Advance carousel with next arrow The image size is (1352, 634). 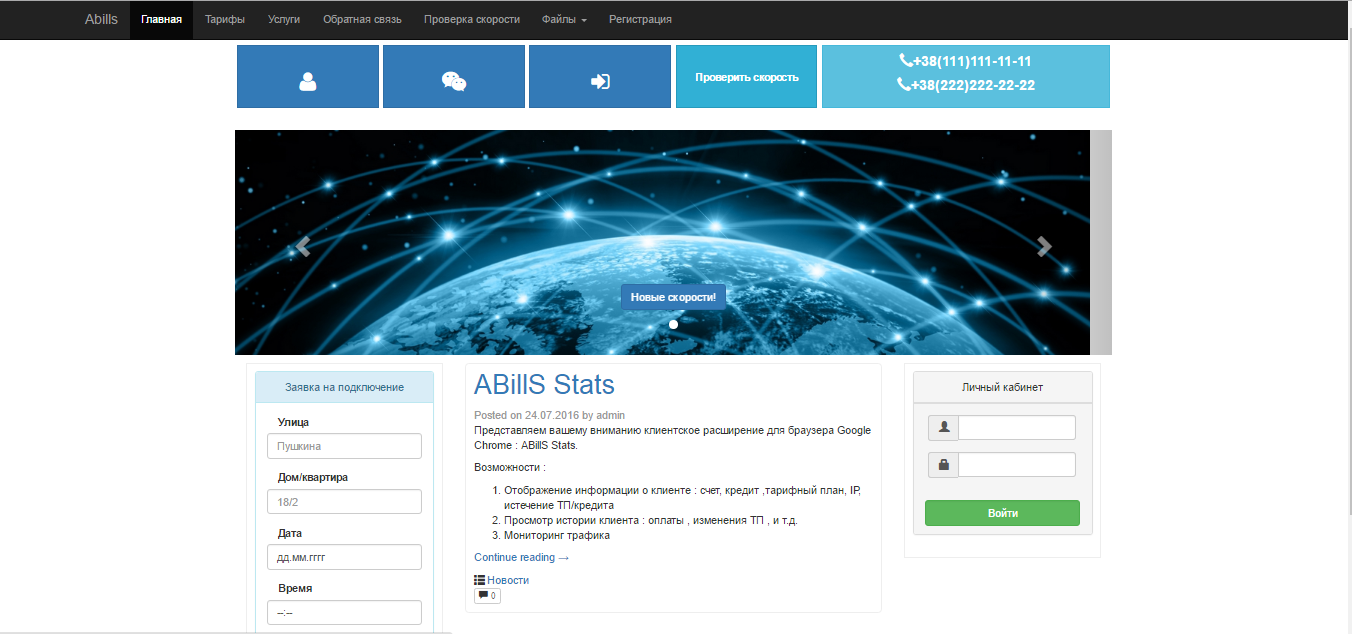[x=1044, y=247]
